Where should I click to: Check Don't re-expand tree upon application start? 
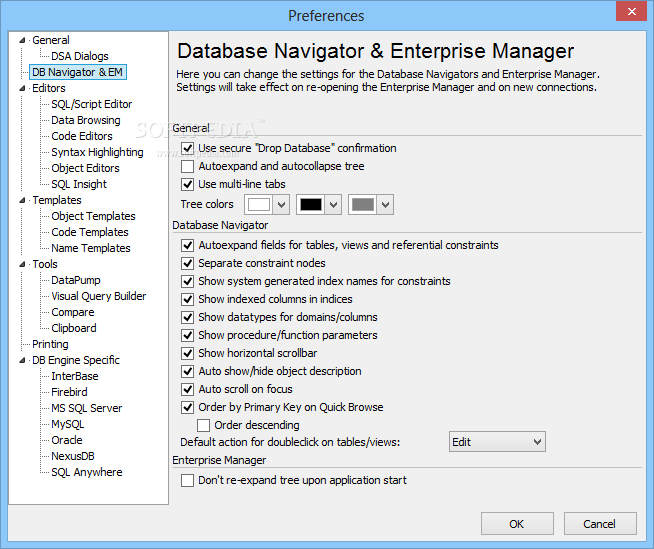(x=187, y=481)
